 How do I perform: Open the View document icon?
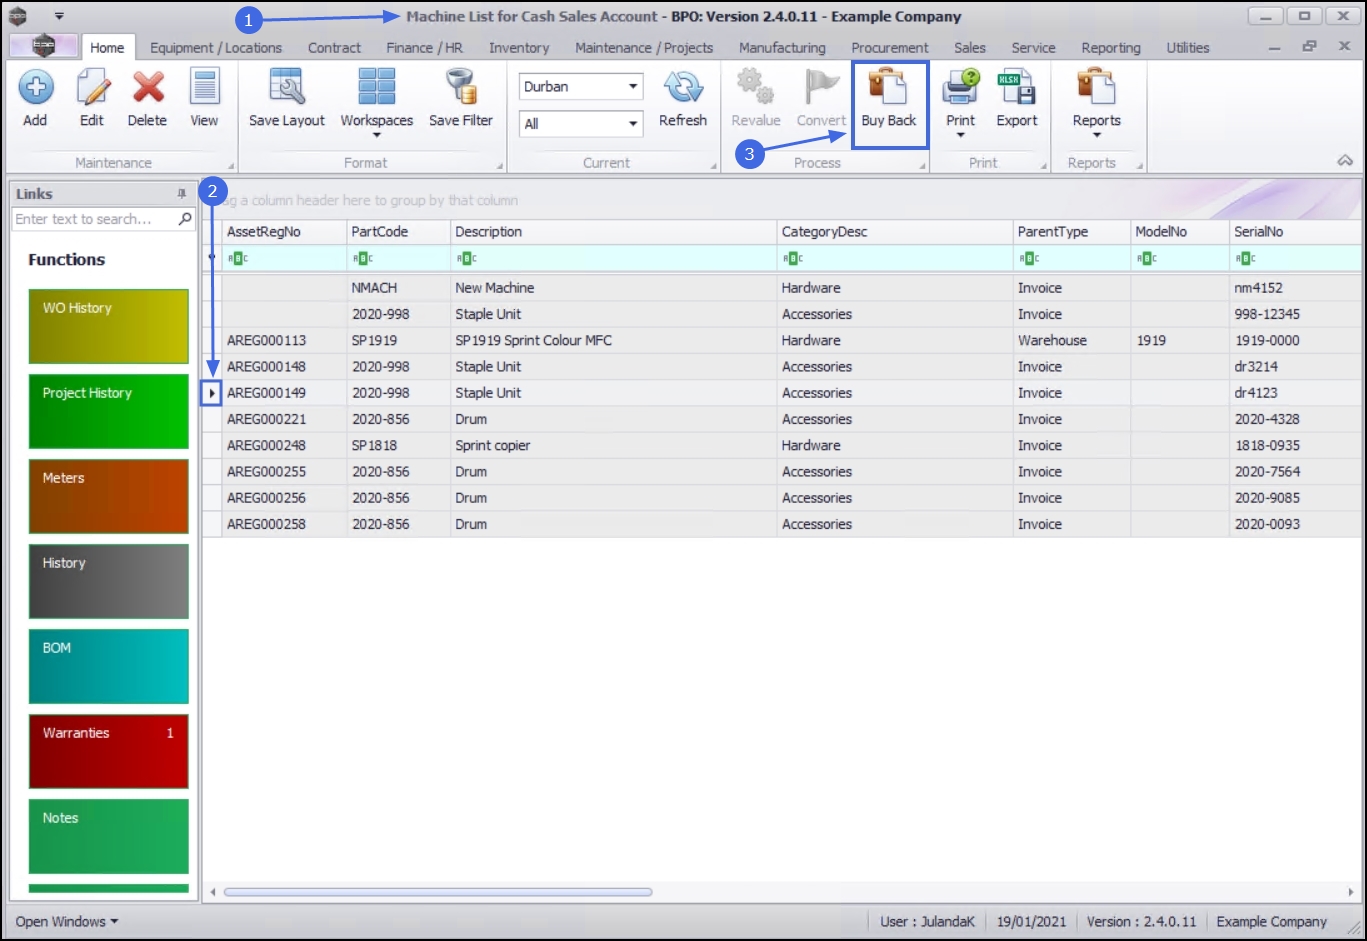point(204,88)
